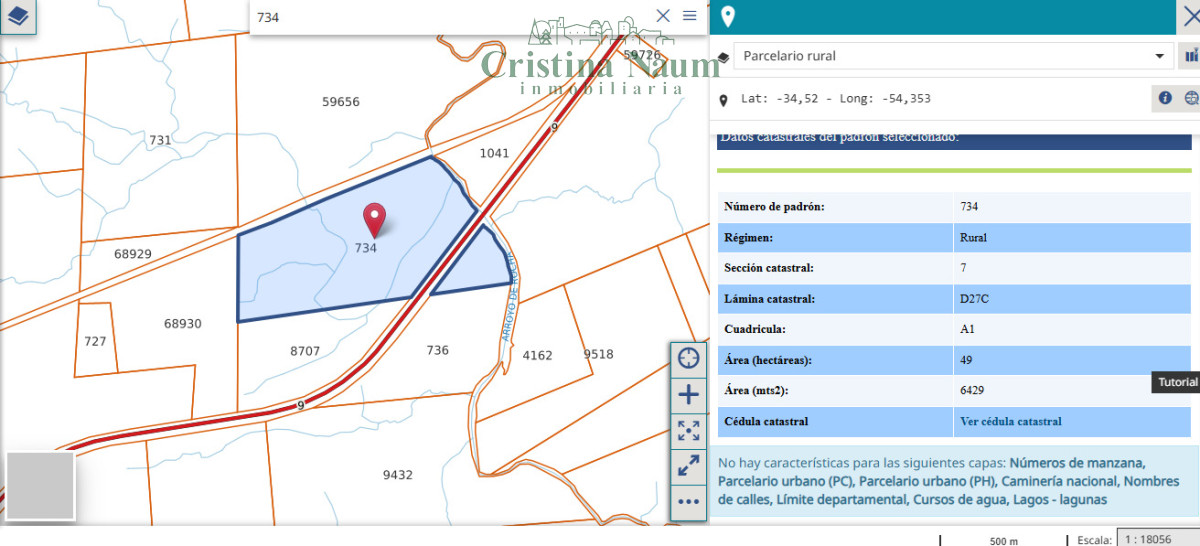Select parcel 736 on the map
This screenshot has height=546, width=1200.
pos(437,350)
